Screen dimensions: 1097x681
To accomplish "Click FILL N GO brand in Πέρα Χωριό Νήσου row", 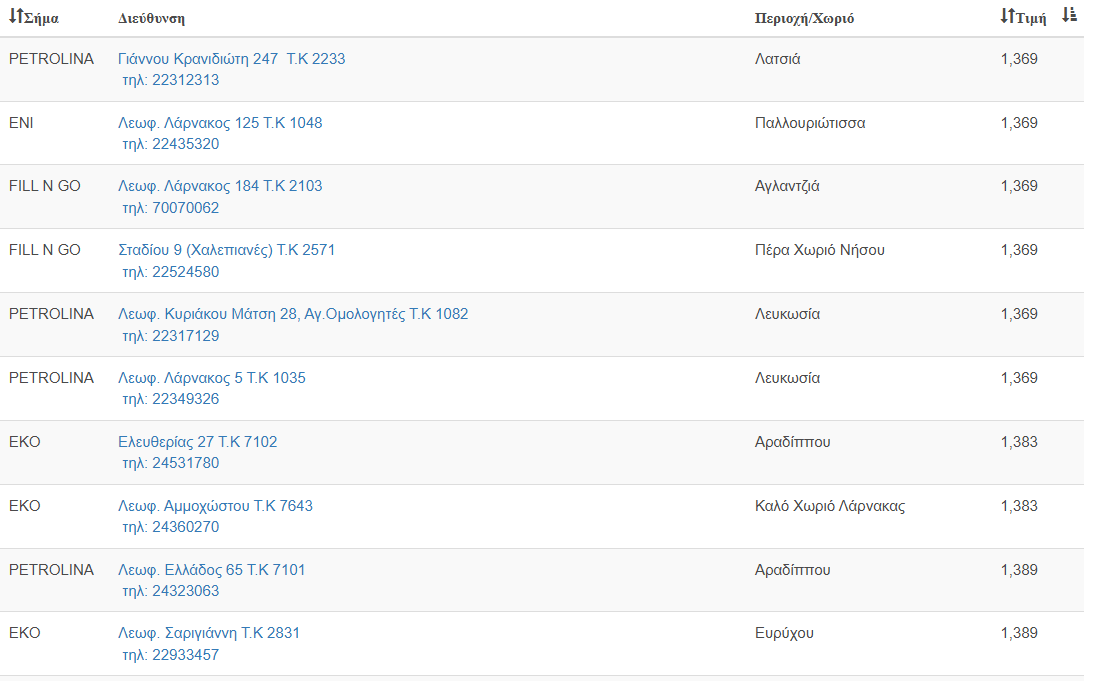I will [45, 250].
